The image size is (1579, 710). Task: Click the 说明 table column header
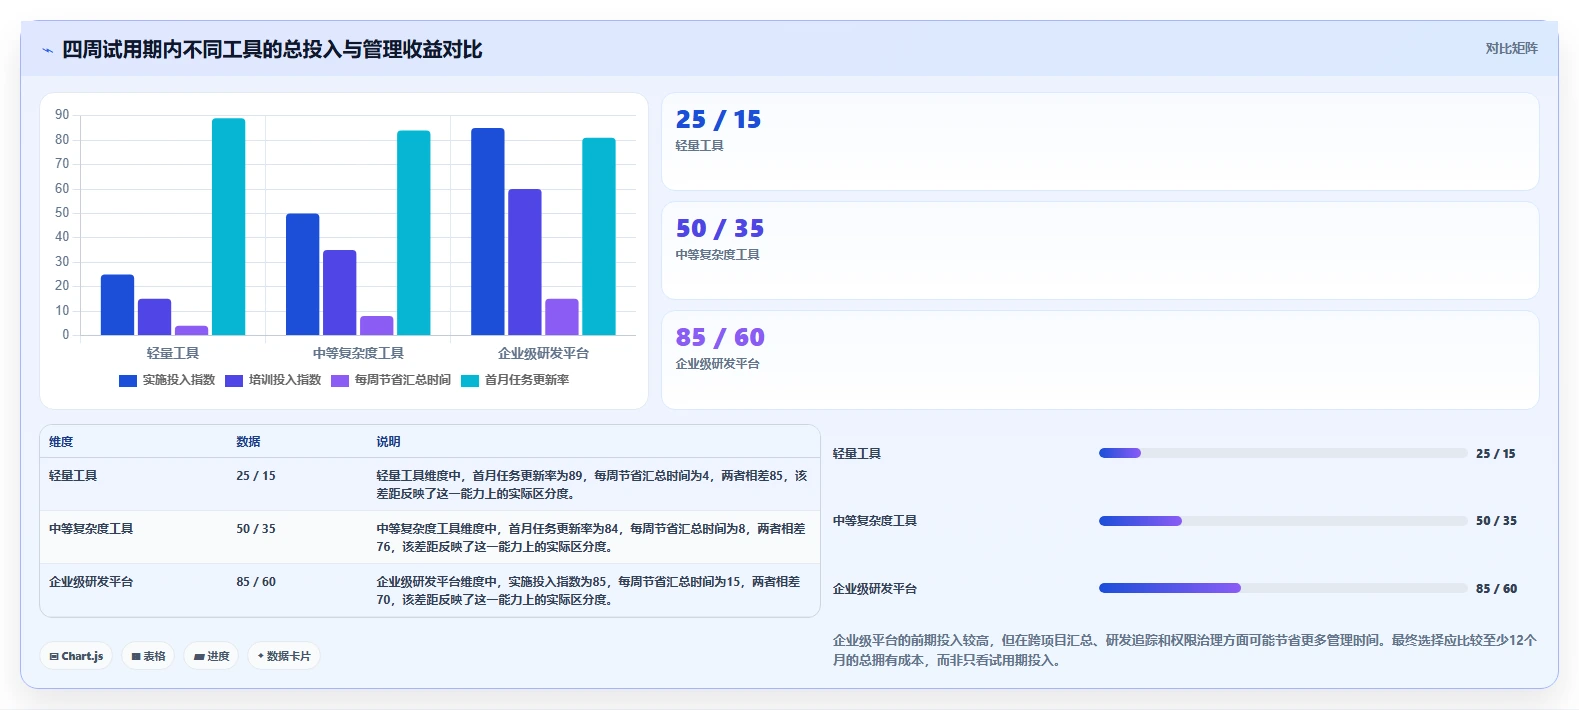(x=388, y=442)
